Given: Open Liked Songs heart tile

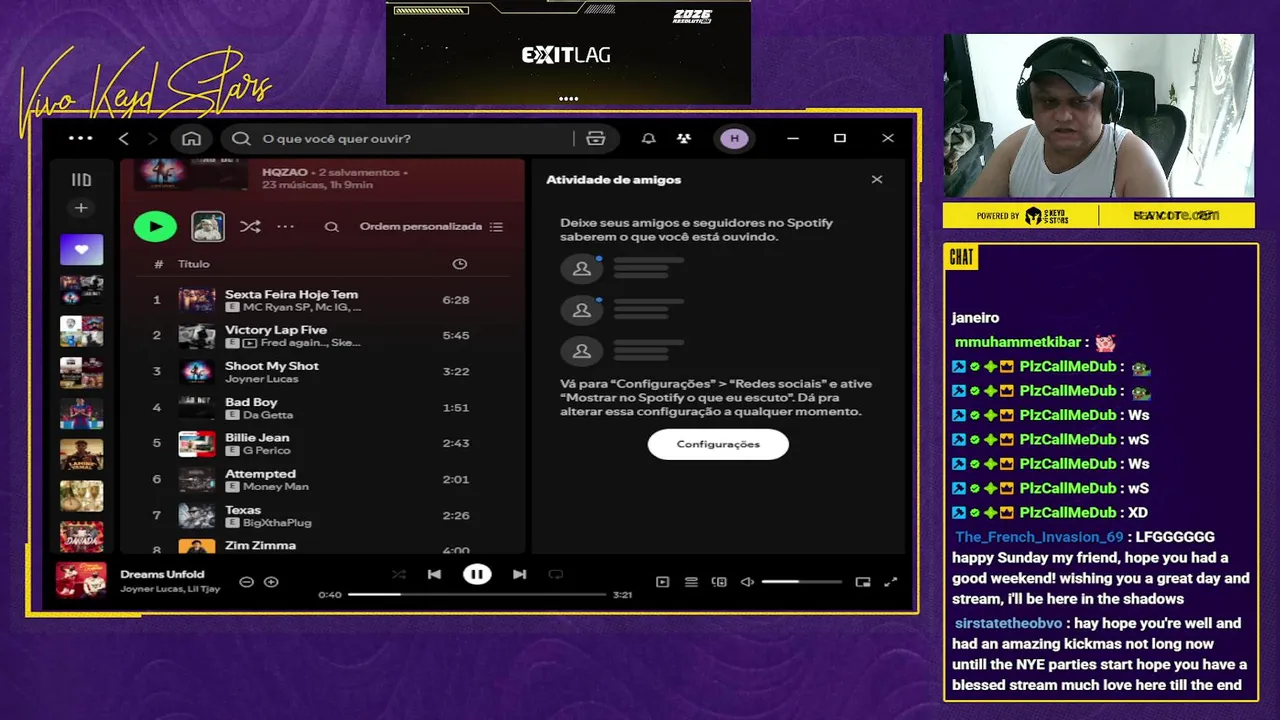Looking at the screenshot, I should [81, 249].
